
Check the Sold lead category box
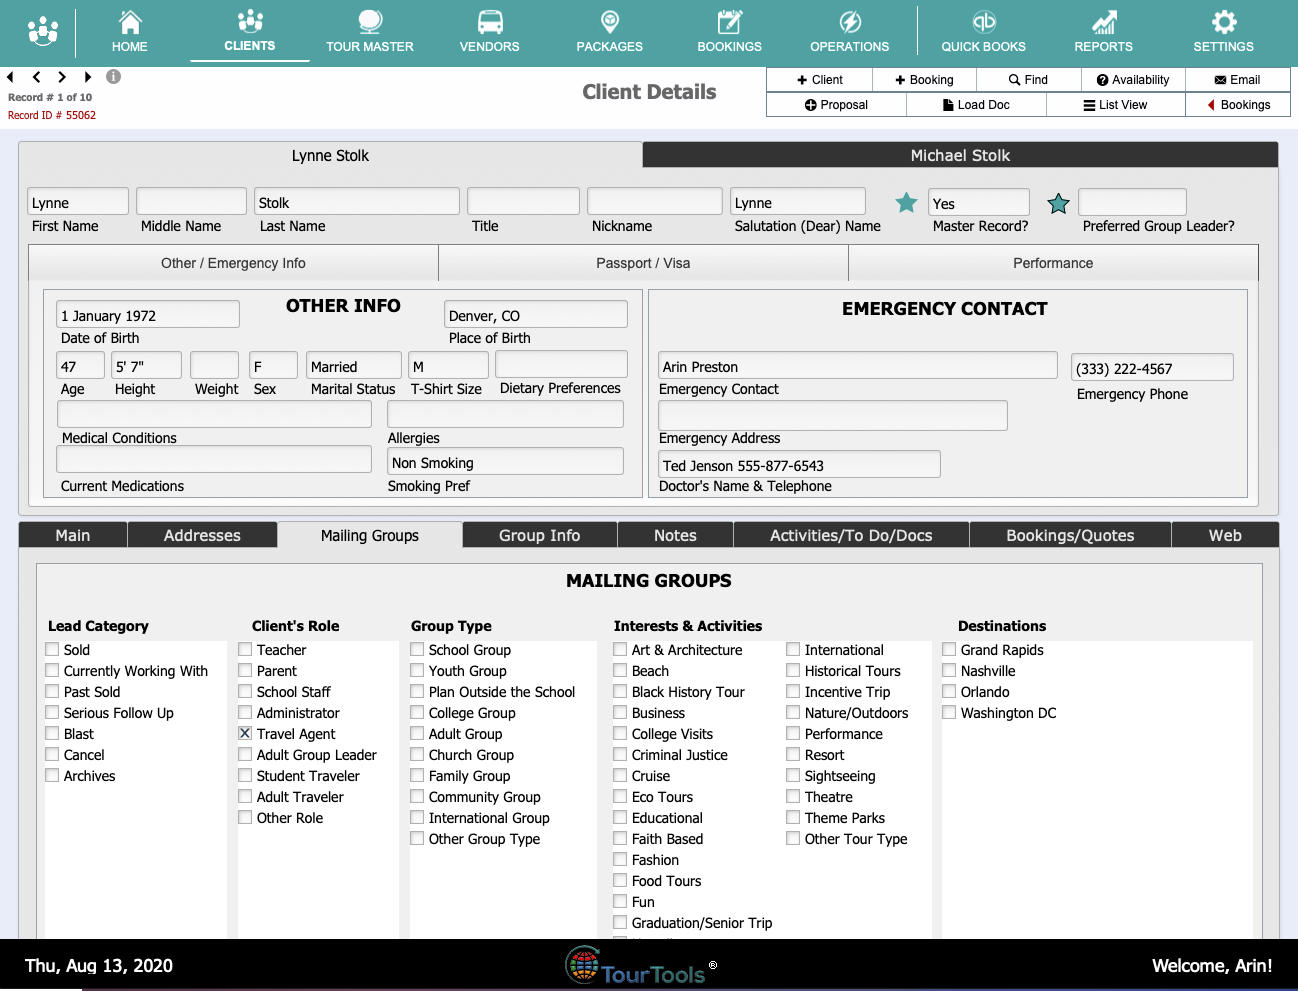(x=52, y=649)
